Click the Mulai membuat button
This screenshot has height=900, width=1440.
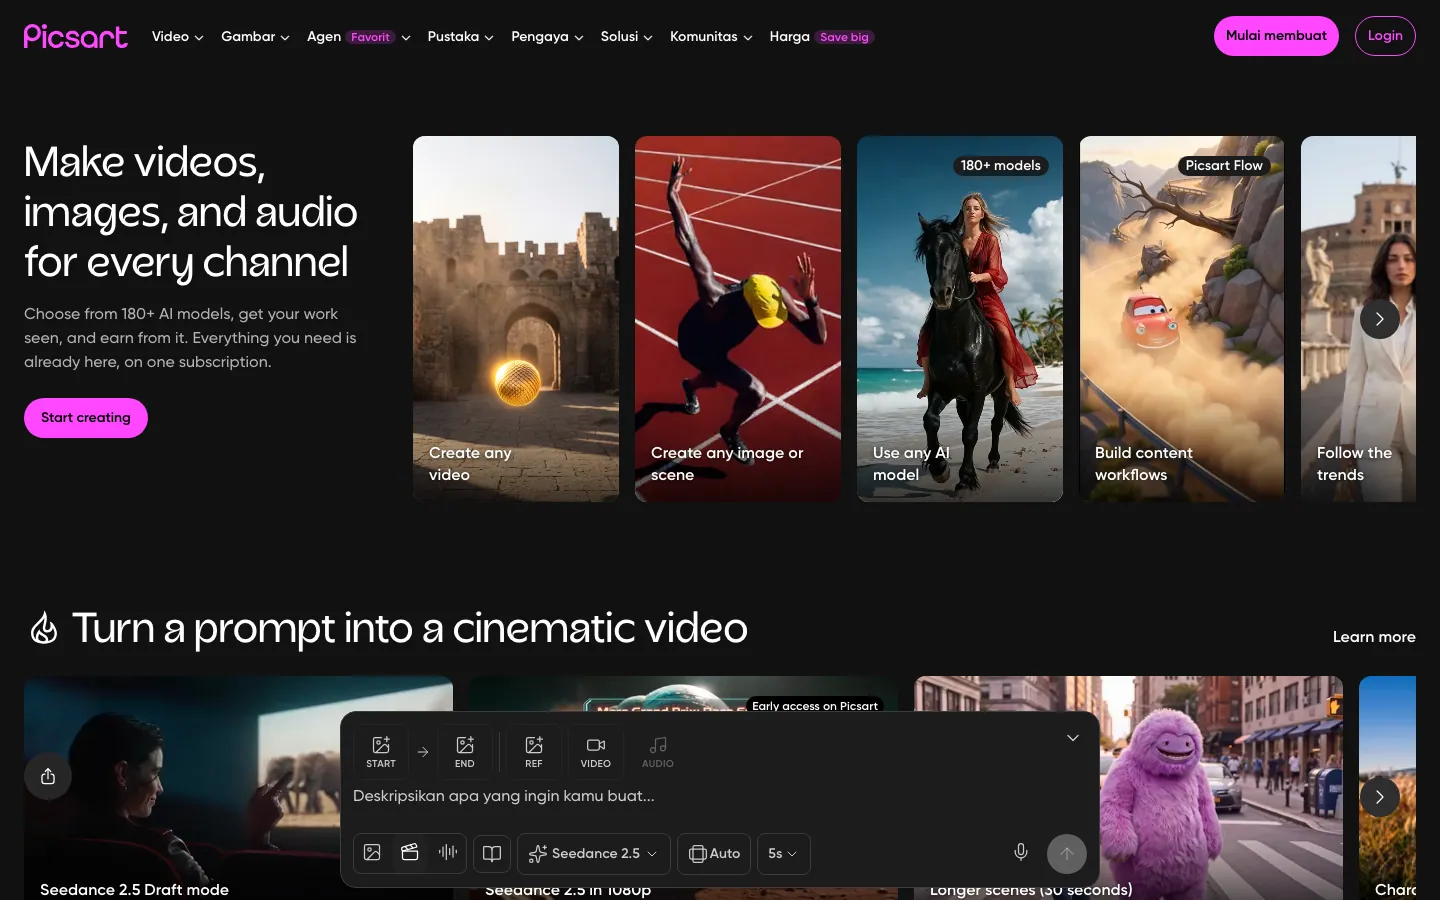coord(1276,36)
